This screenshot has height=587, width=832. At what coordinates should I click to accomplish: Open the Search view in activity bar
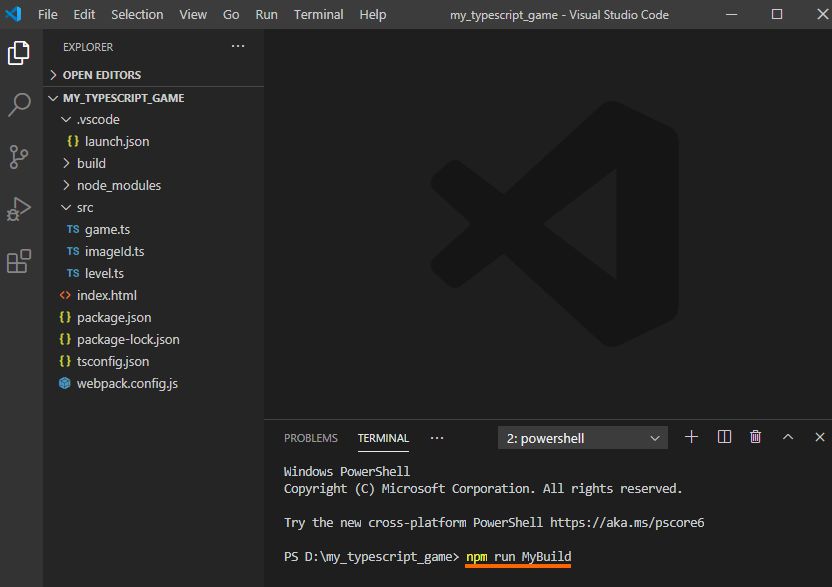point(19,105)
